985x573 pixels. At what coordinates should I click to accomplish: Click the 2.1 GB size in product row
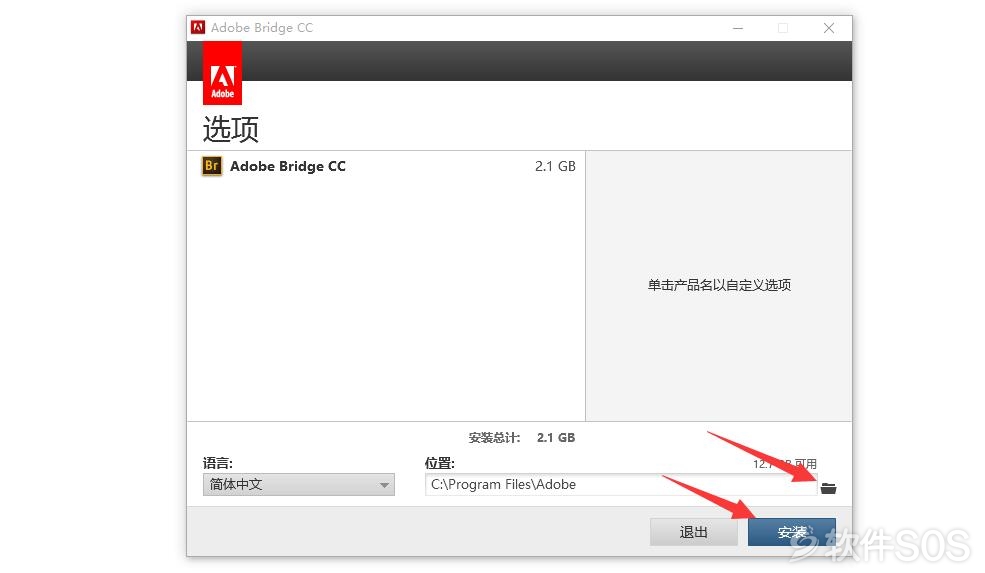point(555,166)
